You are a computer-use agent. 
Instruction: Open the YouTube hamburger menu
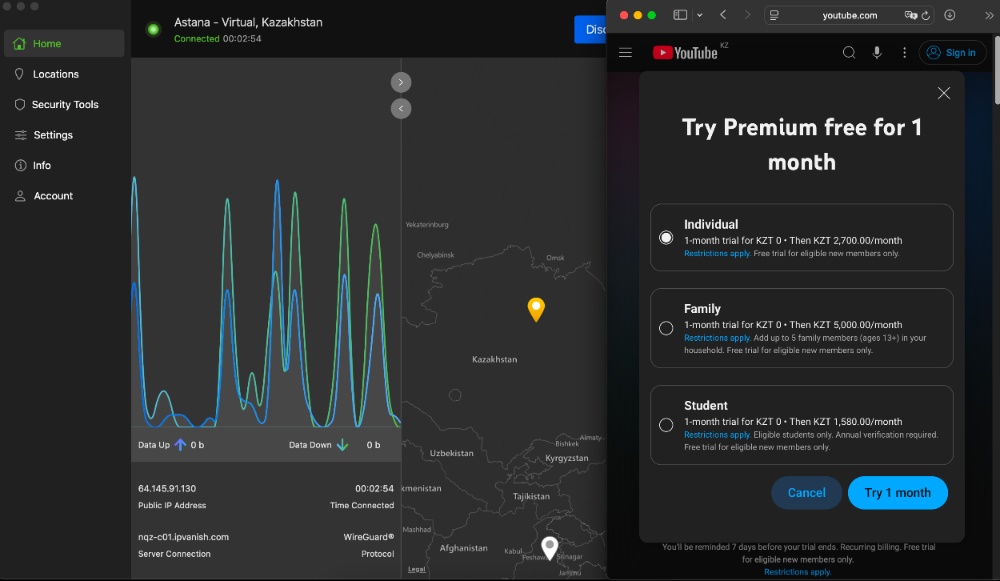pos(626,53)
